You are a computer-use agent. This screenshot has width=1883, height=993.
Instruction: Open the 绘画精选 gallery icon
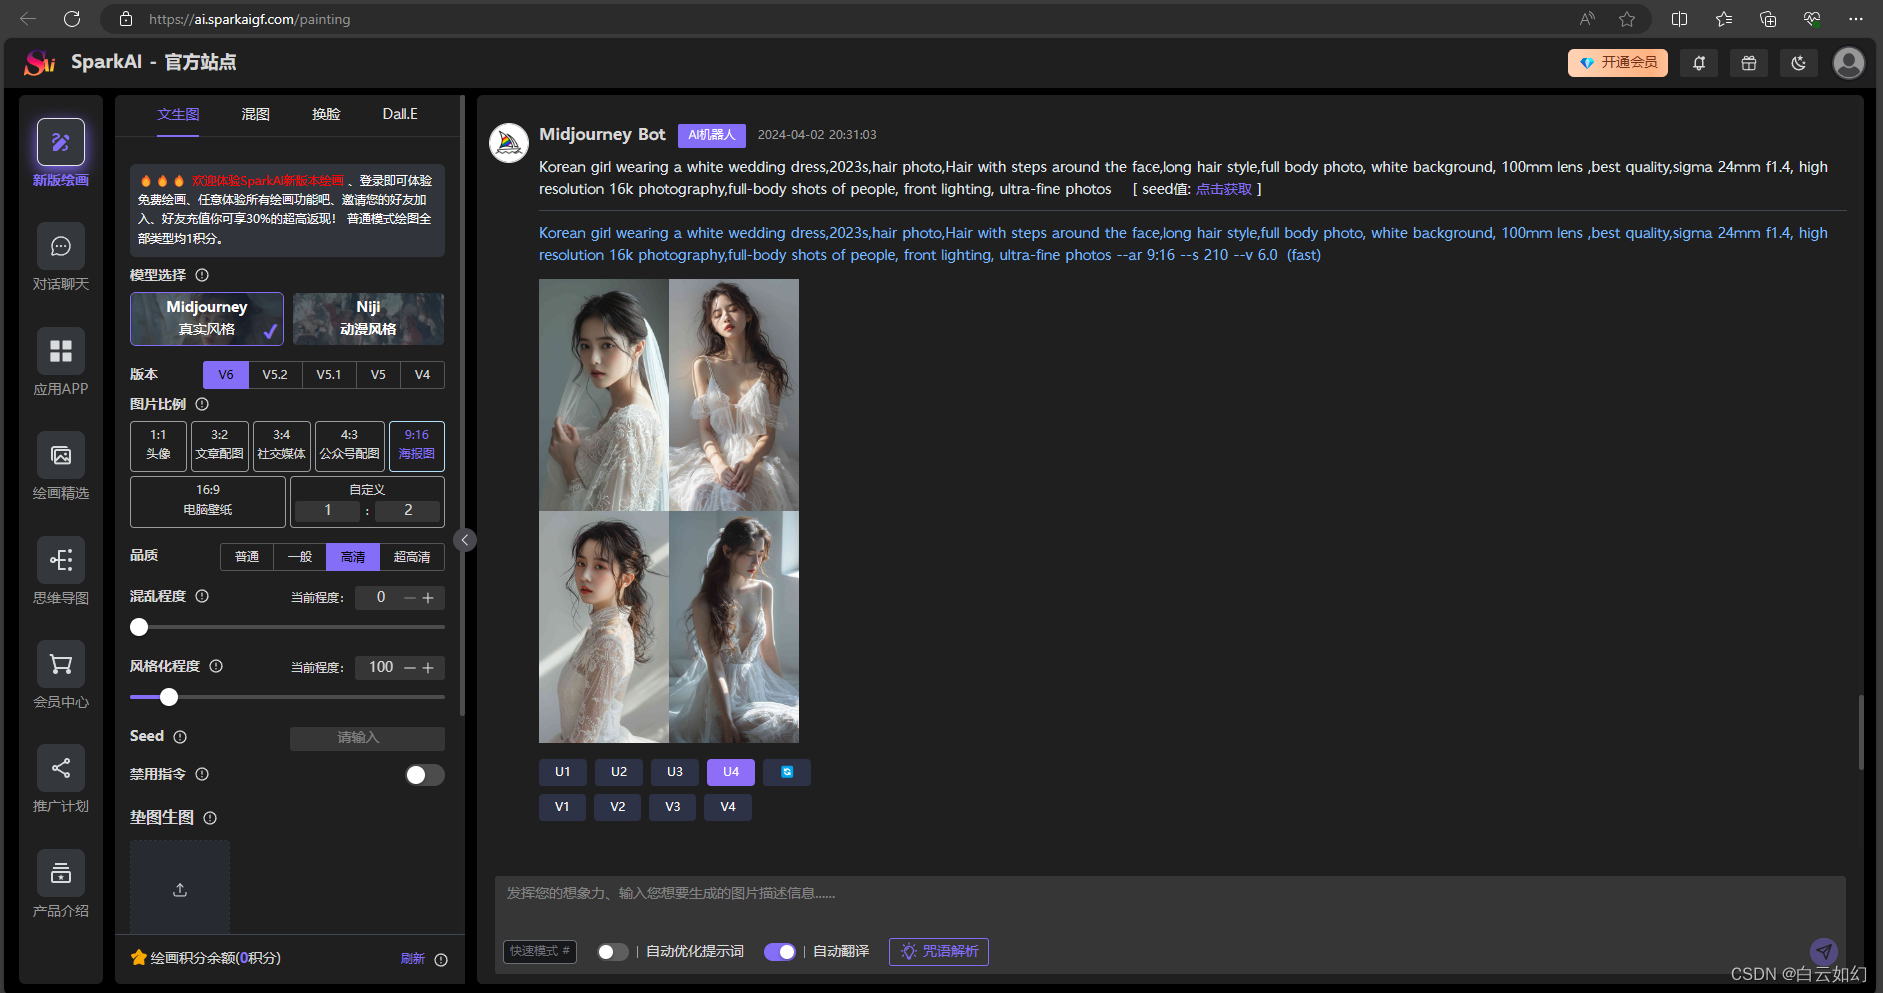(61, 456)
